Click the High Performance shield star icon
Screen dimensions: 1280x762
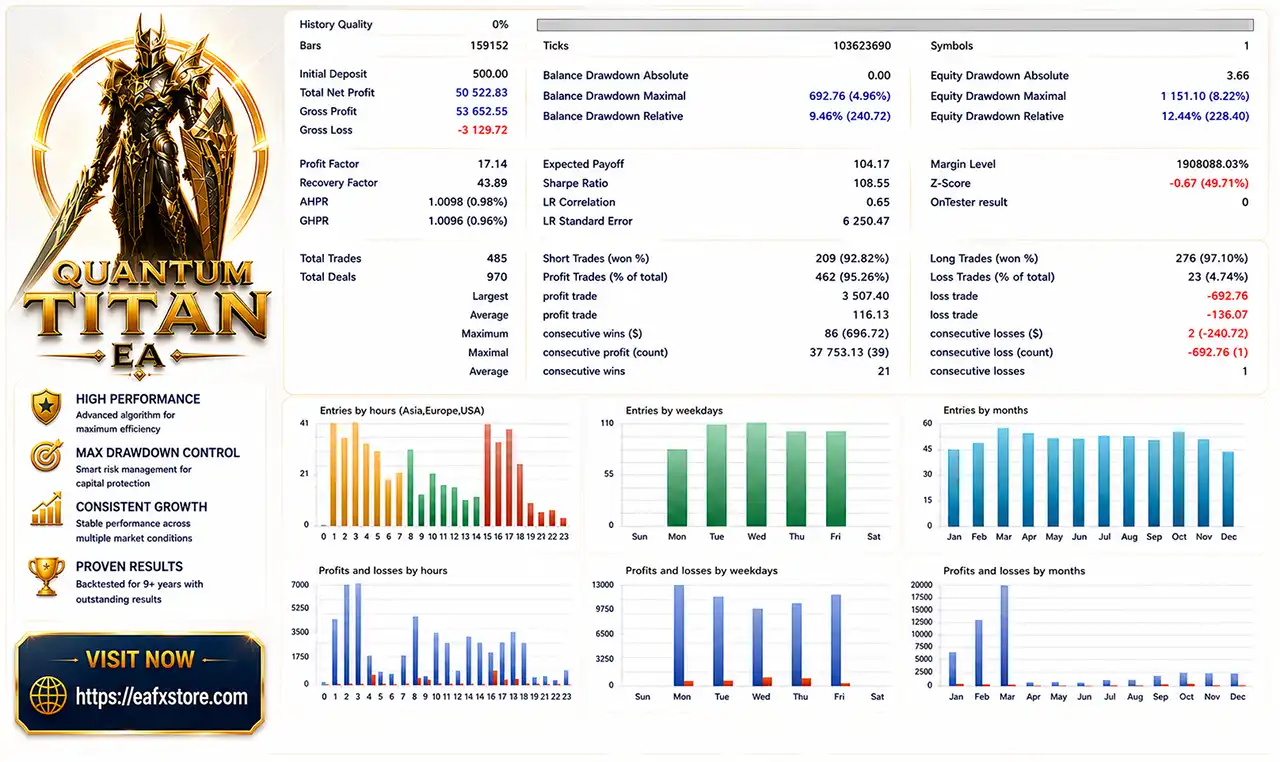pyautogui.click(x=46, y=406)
